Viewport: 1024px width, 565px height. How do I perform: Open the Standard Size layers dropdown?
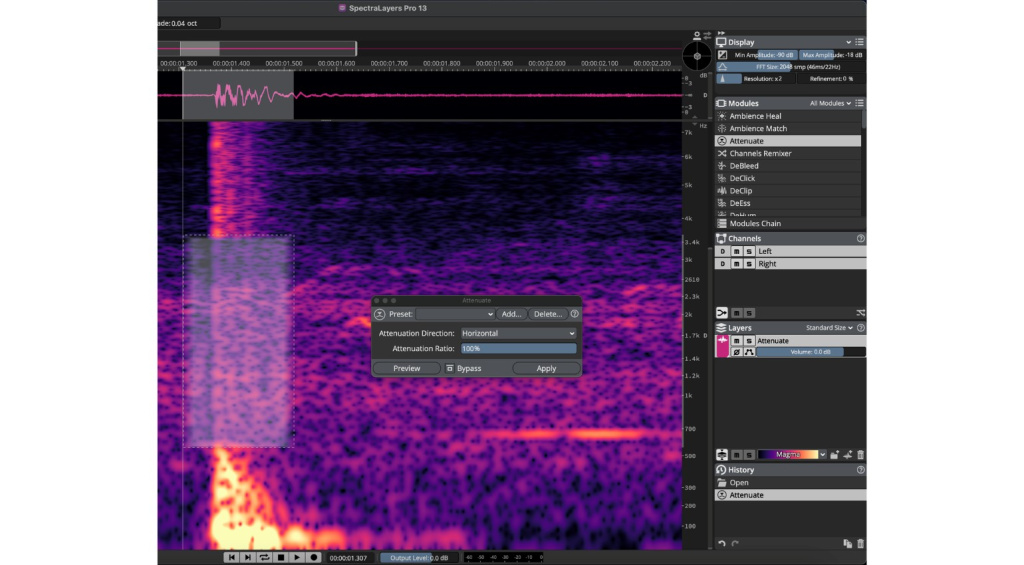(829, 328)
